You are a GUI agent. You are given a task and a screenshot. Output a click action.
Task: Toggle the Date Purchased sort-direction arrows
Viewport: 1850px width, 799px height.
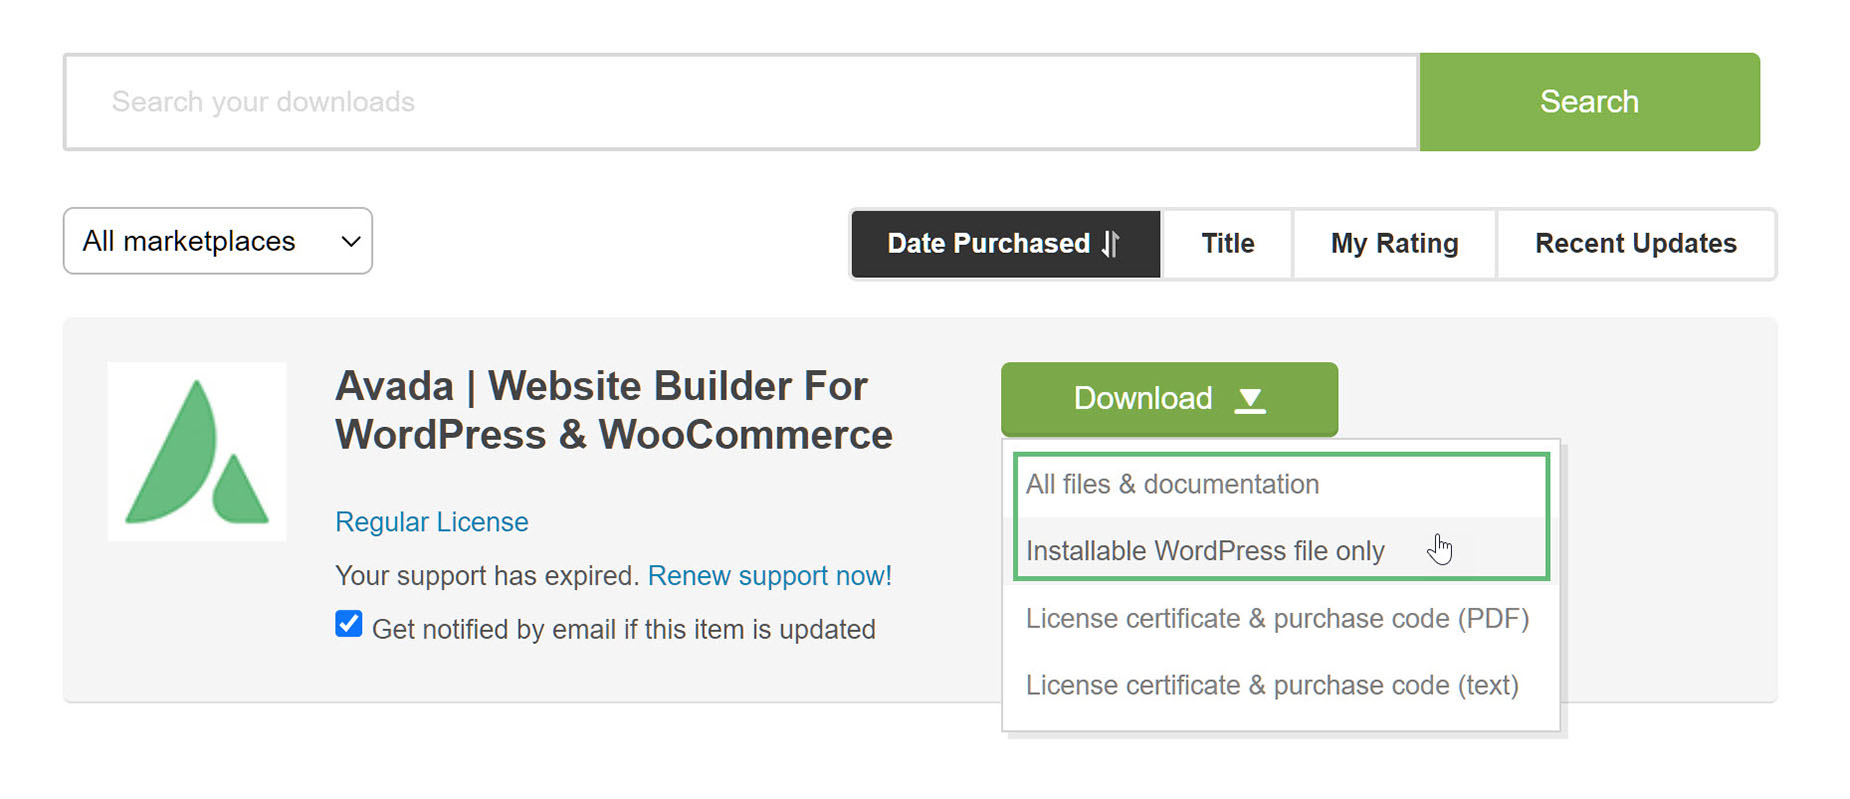point(1110,244)
